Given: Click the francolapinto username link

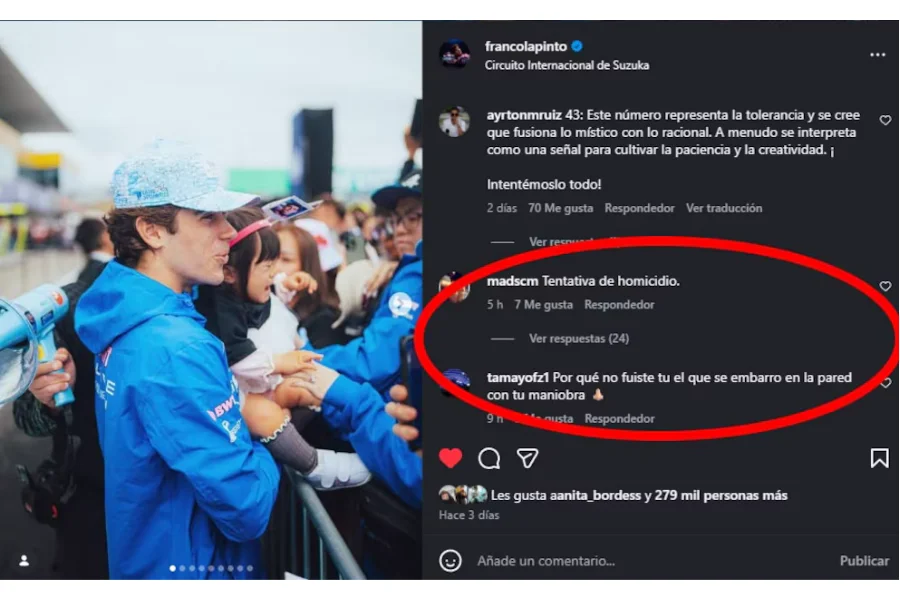Looking at the screenshot, I should click(526, 46).
